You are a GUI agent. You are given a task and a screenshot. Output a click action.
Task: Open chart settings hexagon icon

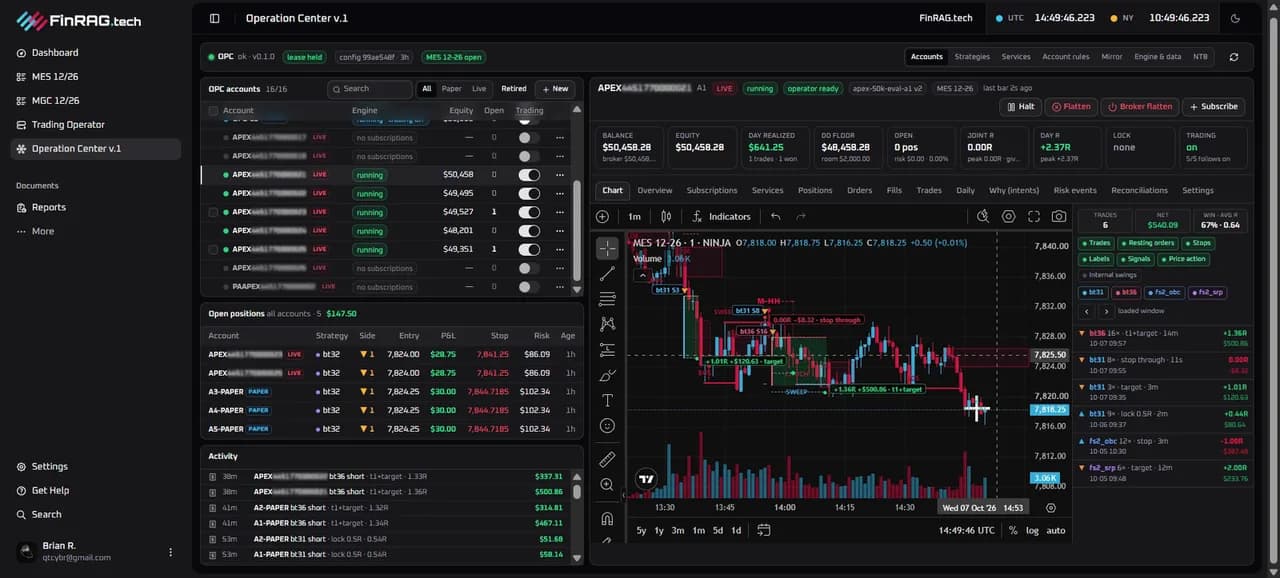1008,216
